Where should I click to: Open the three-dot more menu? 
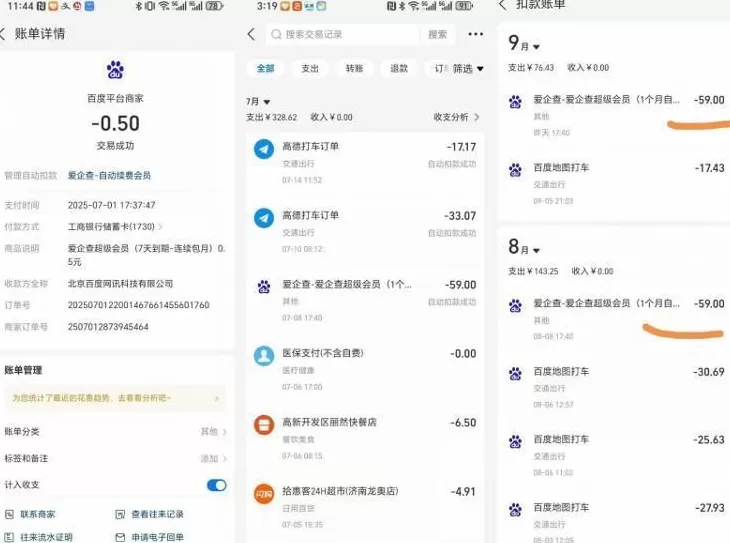pyautogui.click(x=475, y=34)
